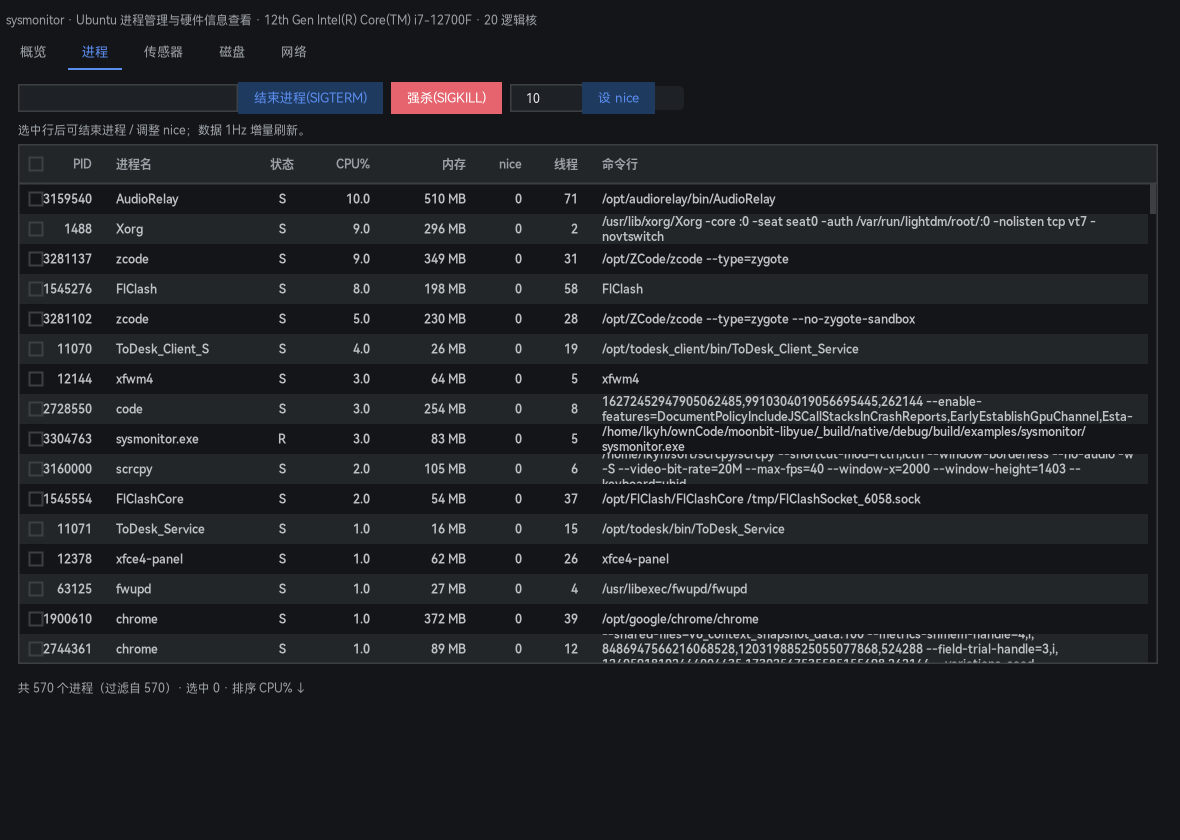1180x840 pixels.
Task: Click the nice column header
Action: pos(510,164)
